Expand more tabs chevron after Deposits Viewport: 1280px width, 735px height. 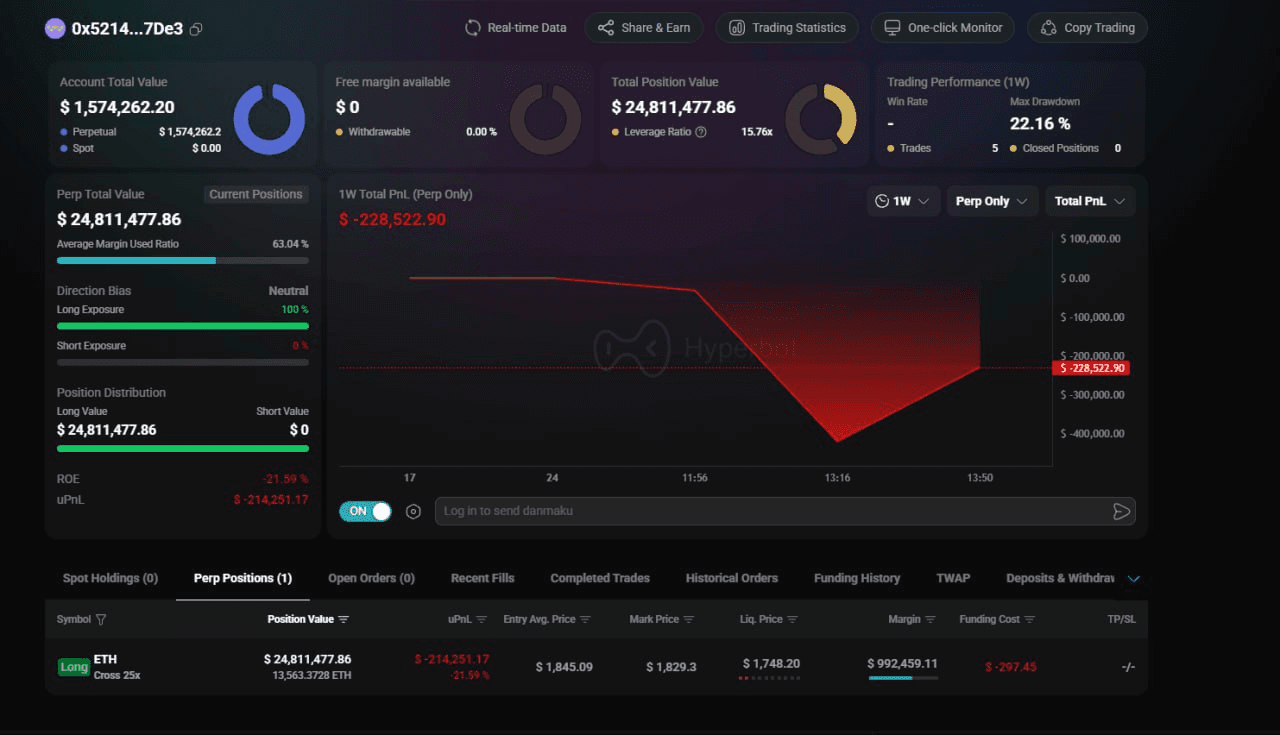click(x=1133, y=579)
